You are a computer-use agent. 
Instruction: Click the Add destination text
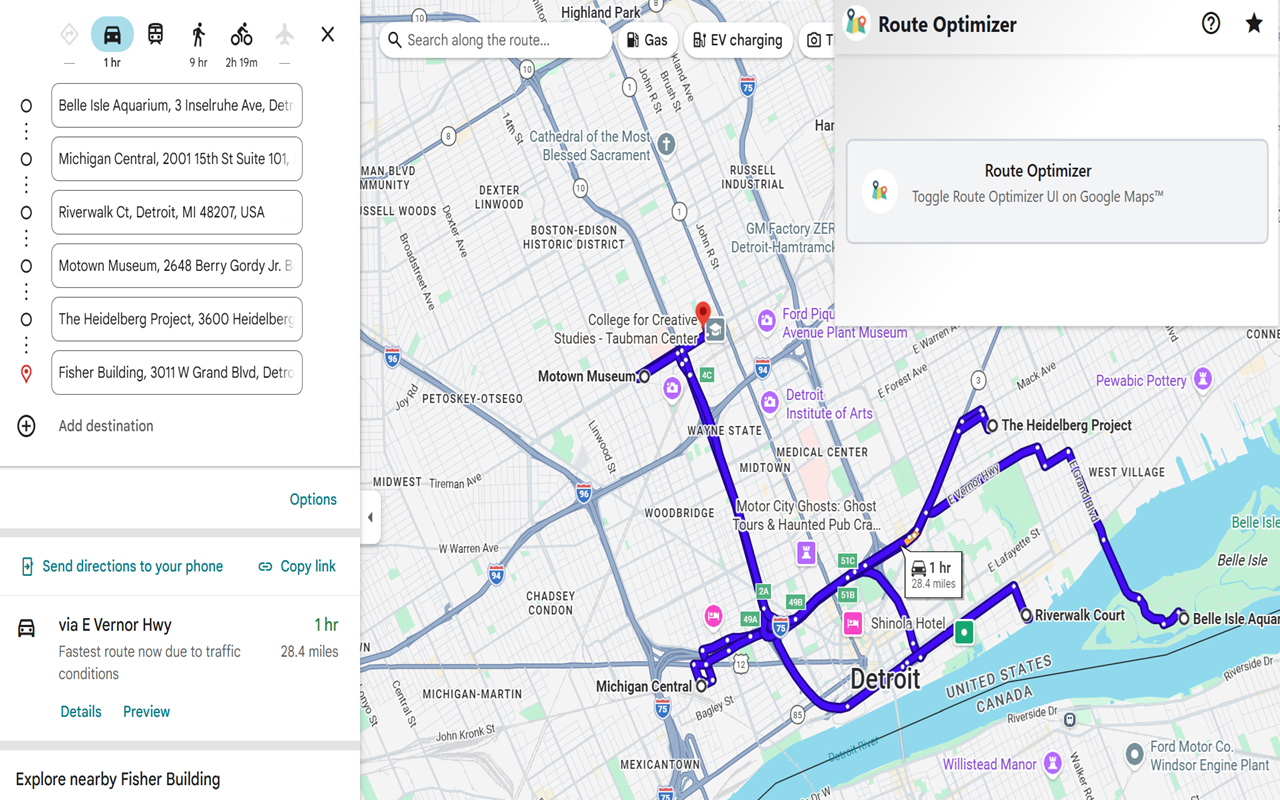pyautogui.click(x=106, y=426)
